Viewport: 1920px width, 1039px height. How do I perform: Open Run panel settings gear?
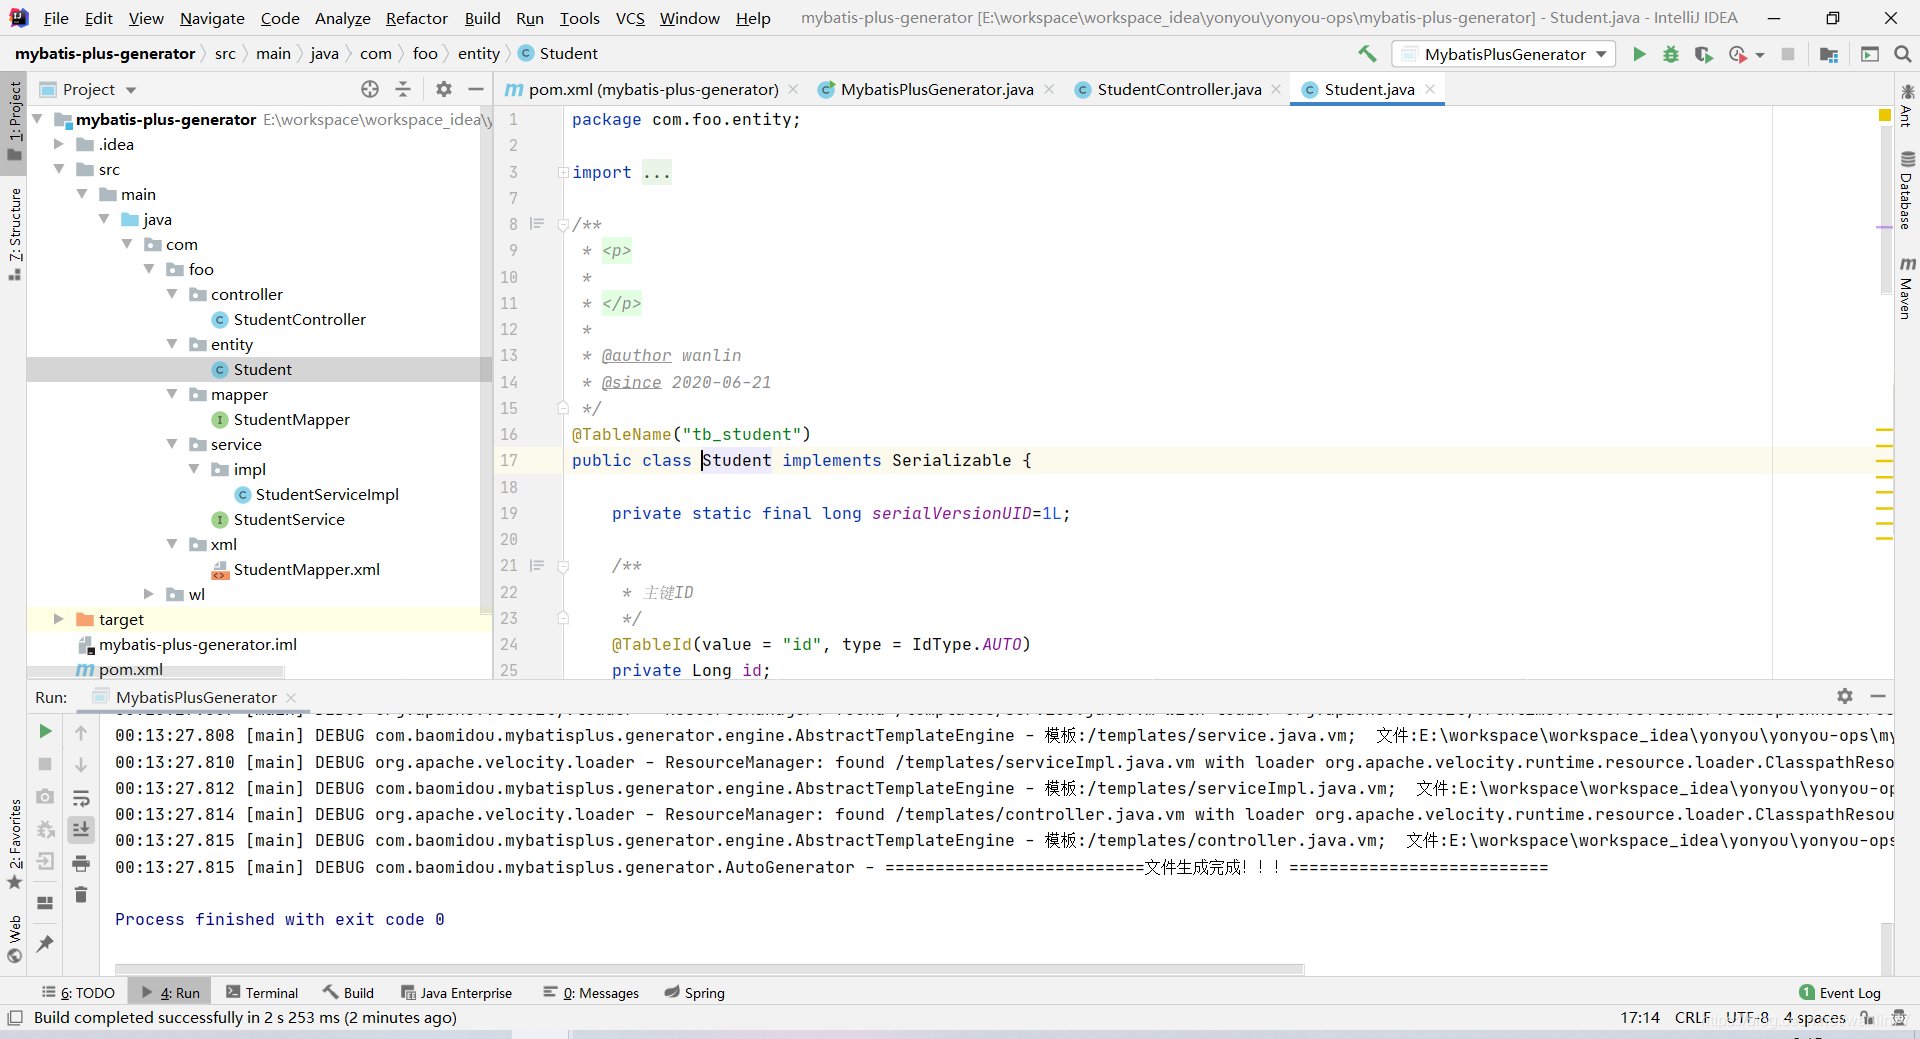(x=1845, y=696)
